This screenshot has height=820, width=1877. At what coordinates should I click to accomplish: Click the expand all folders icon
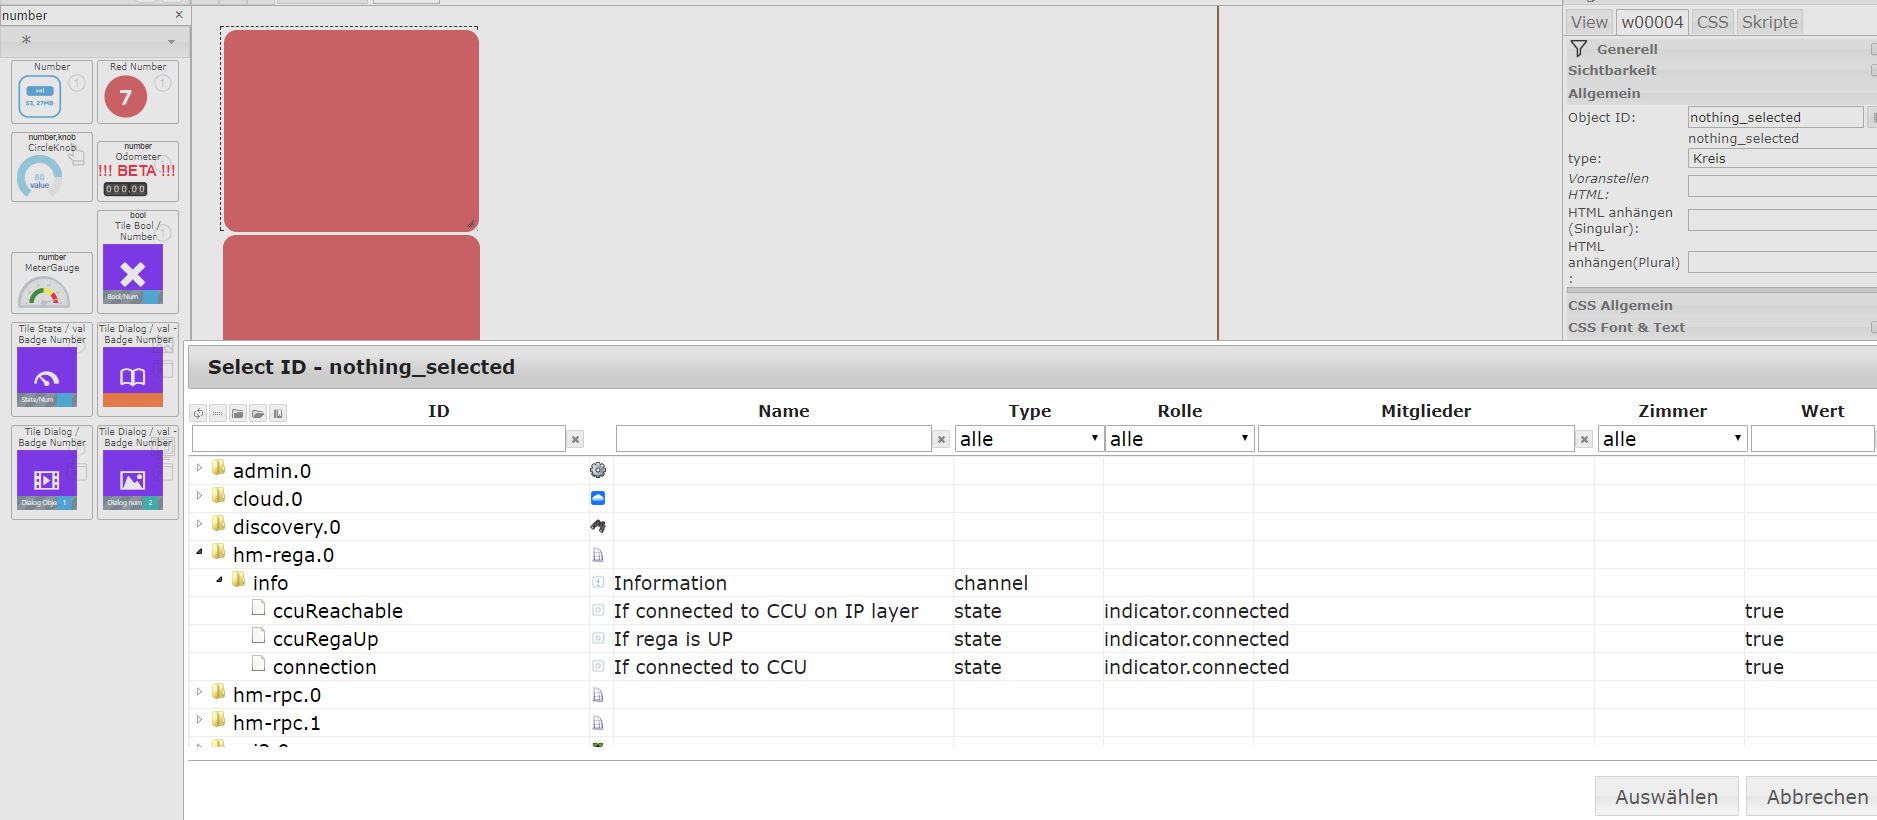click(x=258, y=413)
